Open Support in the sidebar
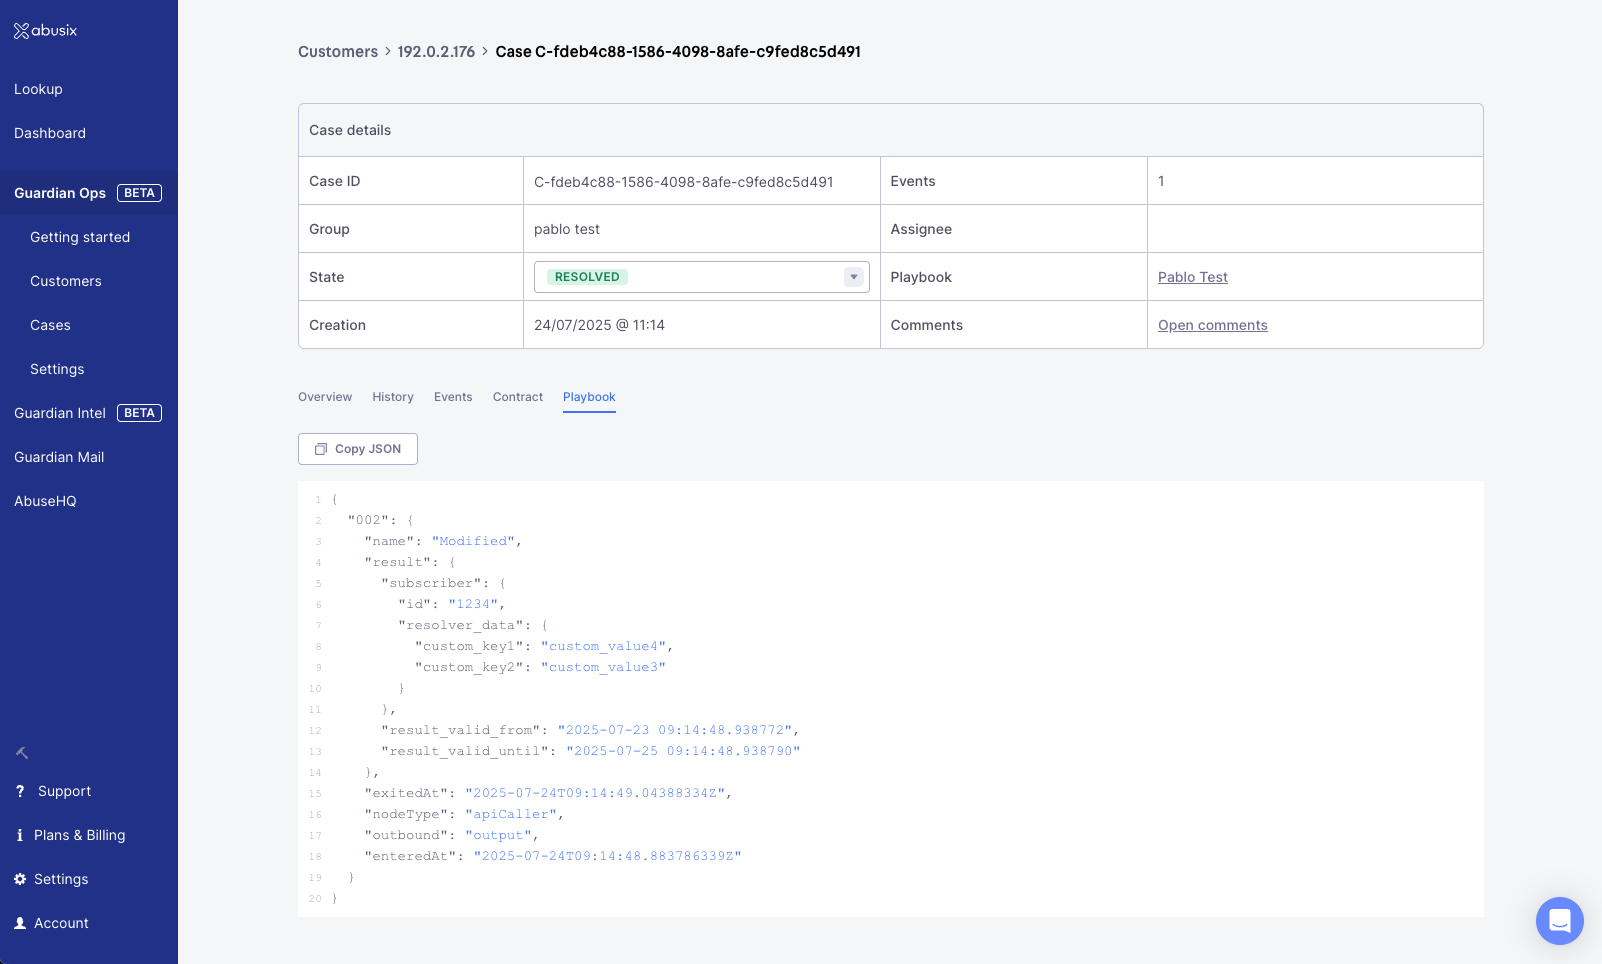Screen dimensions: 1602x964 pos(64,791)
